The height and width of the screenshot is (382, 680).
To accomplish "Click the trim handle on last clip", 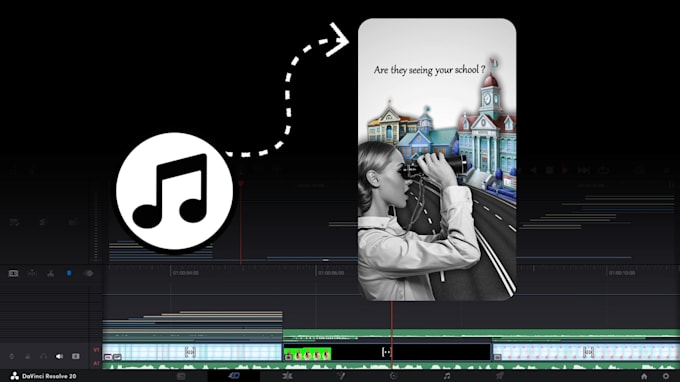I will pos(588,352).
